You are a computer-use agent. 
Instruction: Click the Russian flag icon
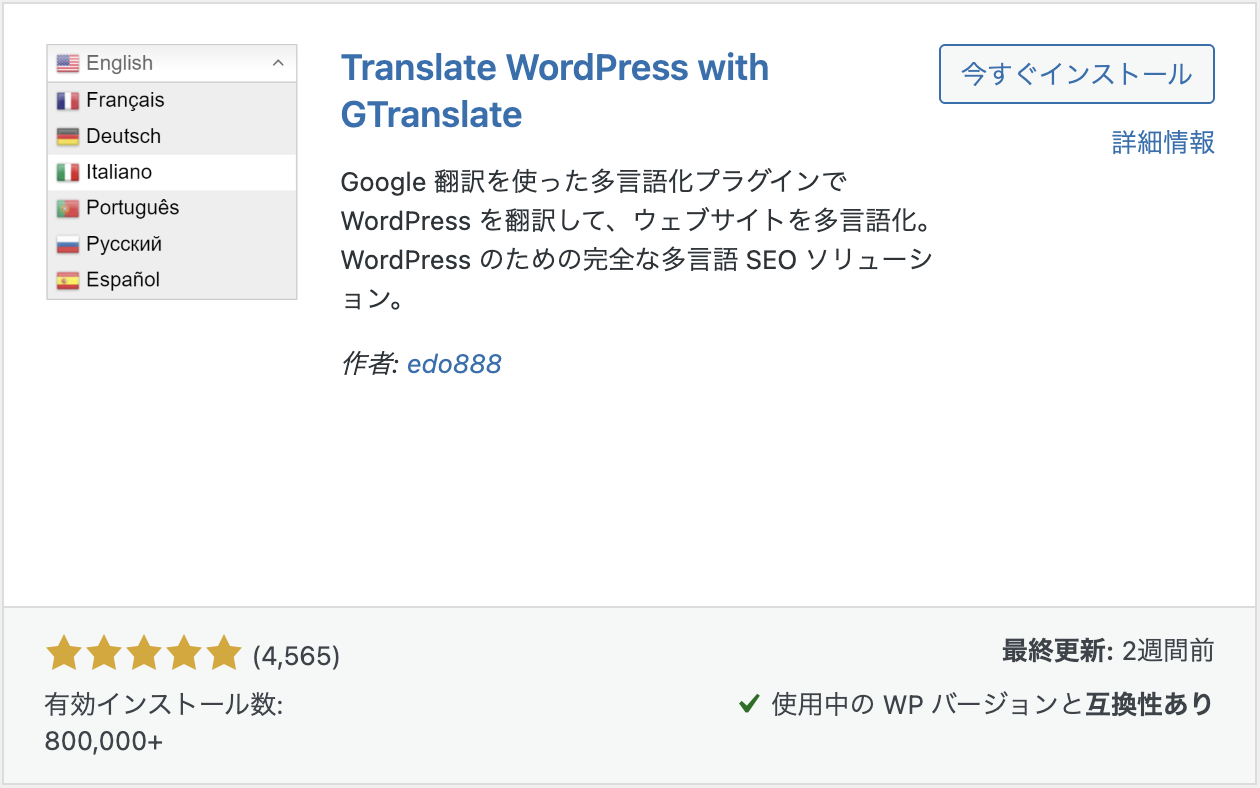[68, 244]
